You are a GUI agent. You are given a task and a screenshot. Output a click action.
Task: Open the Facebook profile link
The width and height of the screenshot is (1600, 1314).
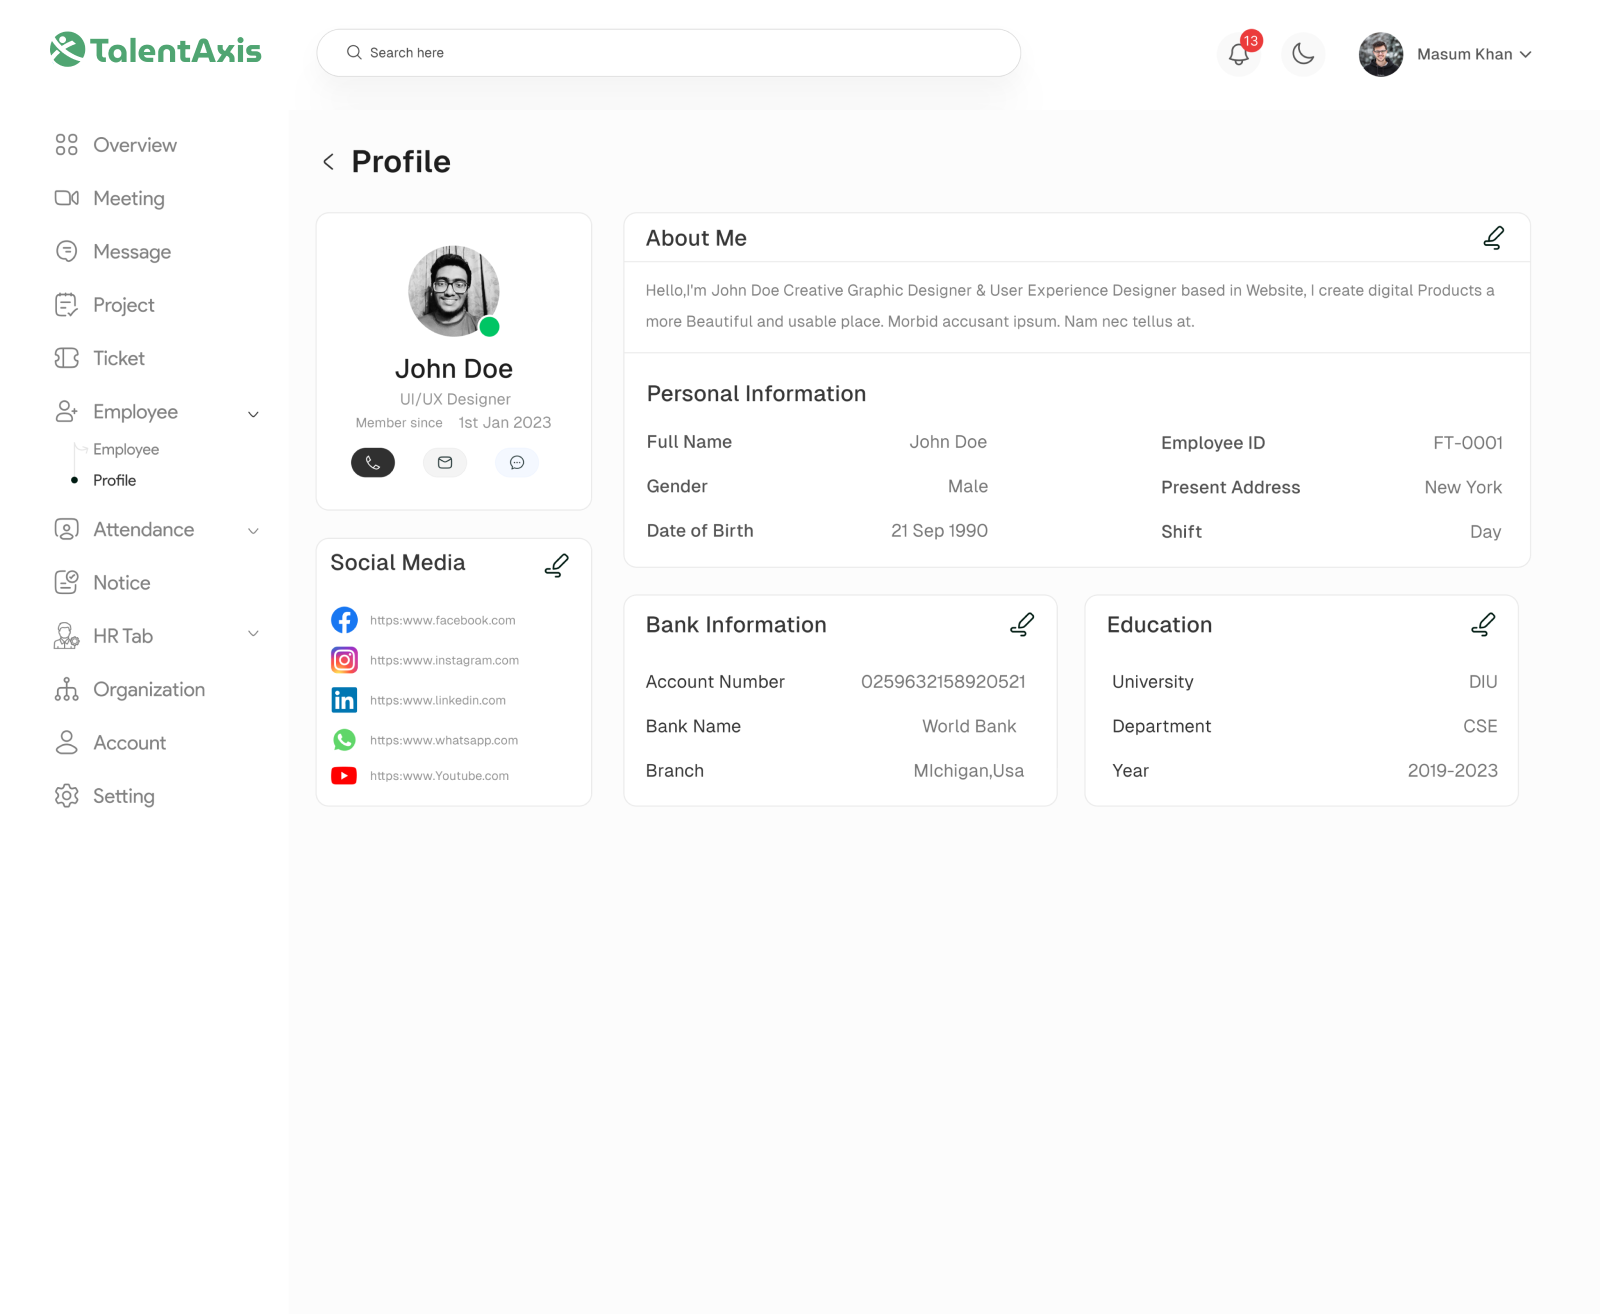[x=442, y=620]
